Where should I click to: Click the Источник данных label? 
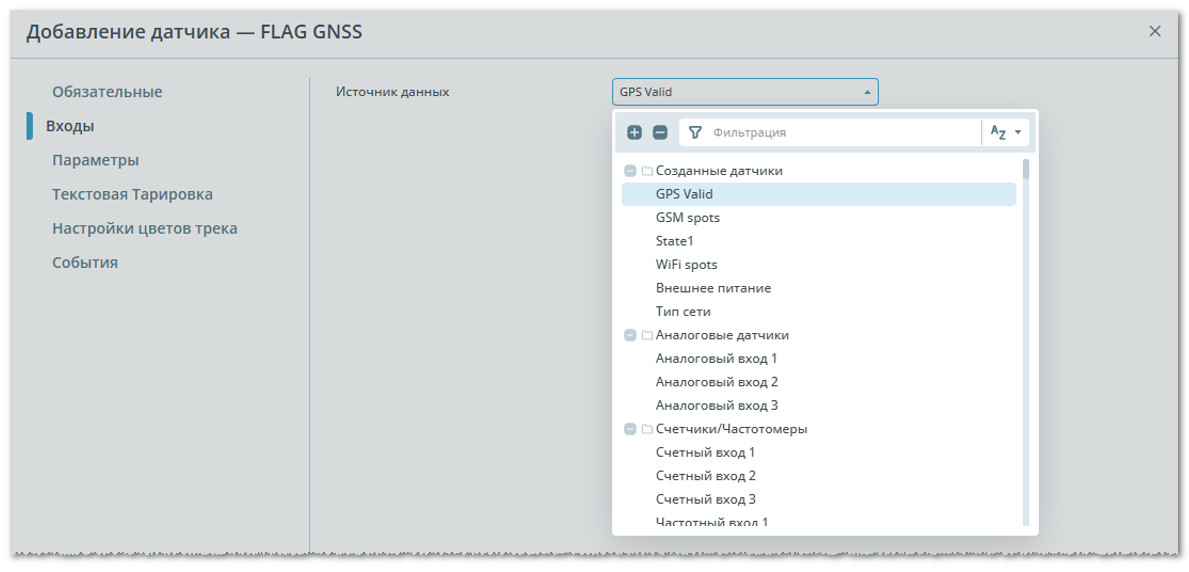click(393, 92)
